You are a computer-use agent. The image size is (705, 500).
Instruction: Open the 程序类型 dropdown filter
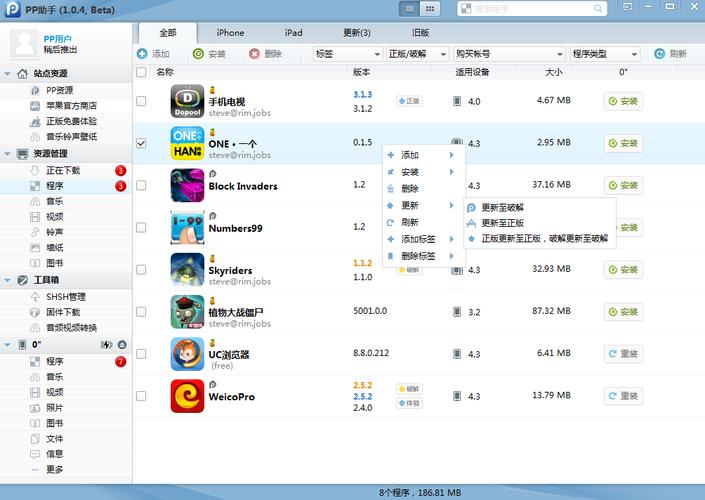pyautogui.click(x=604, y=54)
